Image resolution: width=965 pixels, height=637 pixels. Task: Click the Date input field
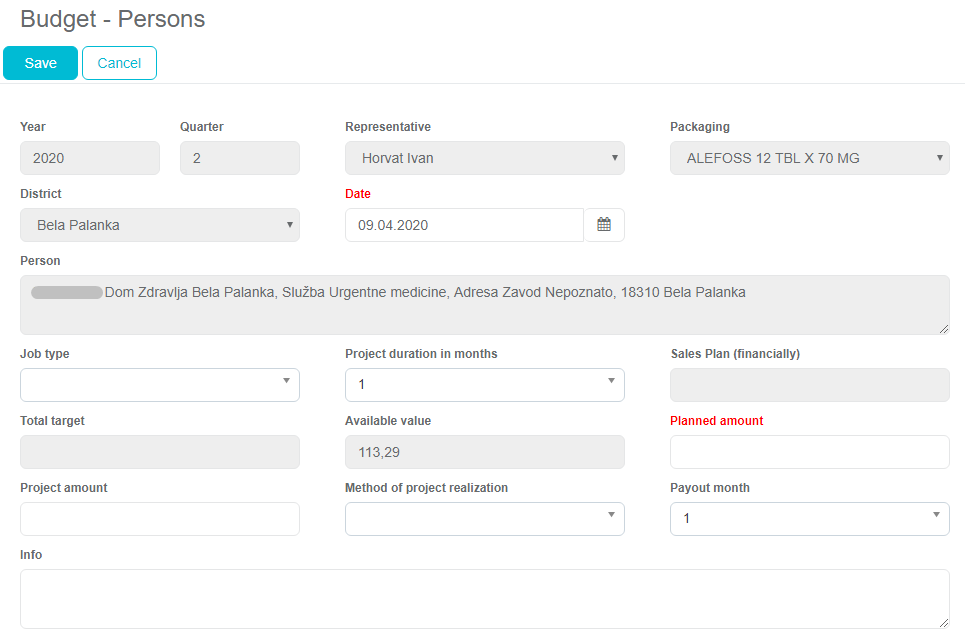464,225
